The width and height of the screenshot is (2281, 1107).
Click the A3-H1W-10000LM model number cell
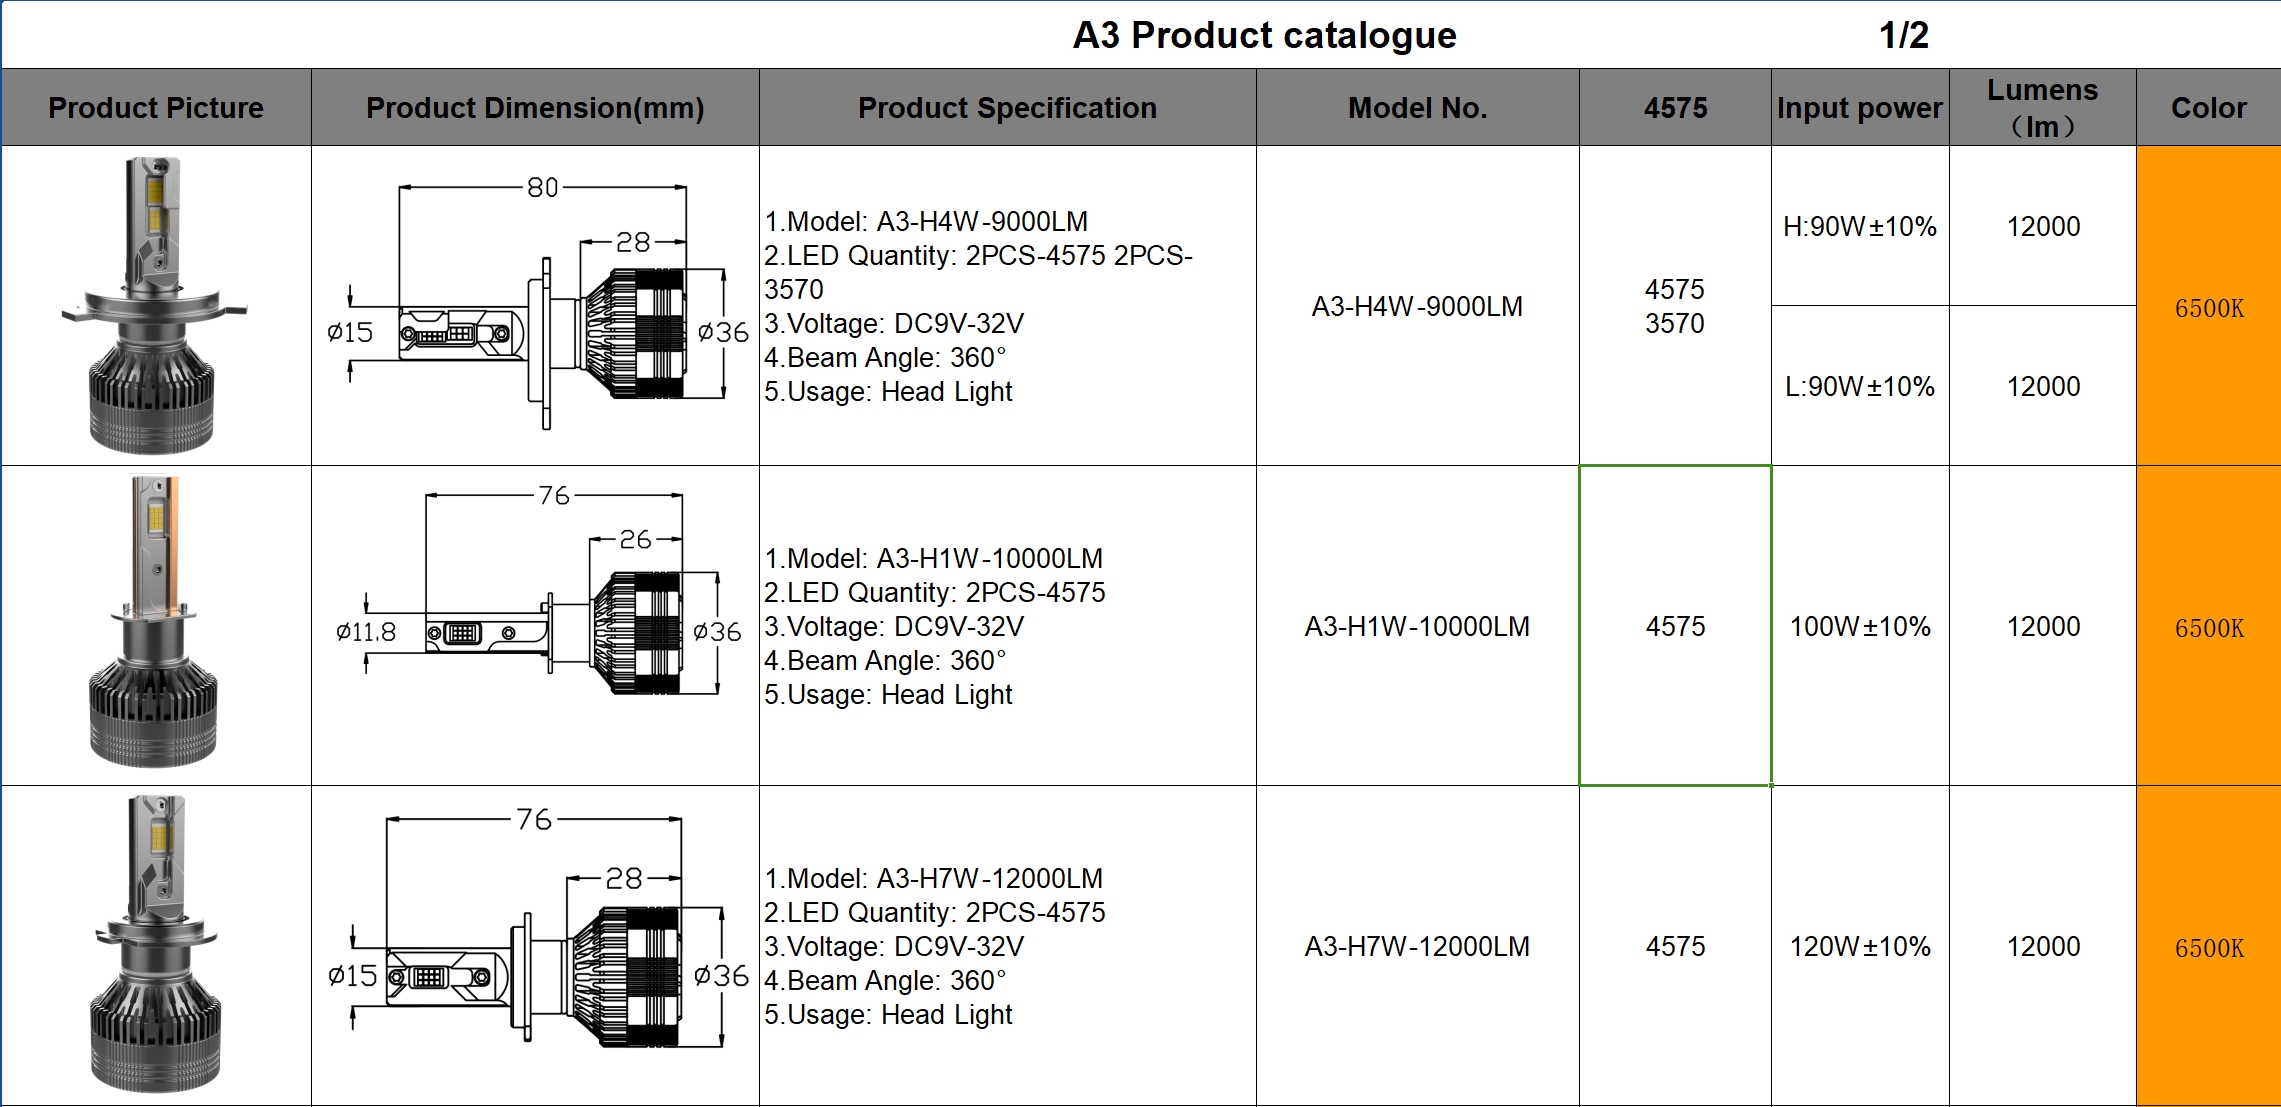(1417, 627)
